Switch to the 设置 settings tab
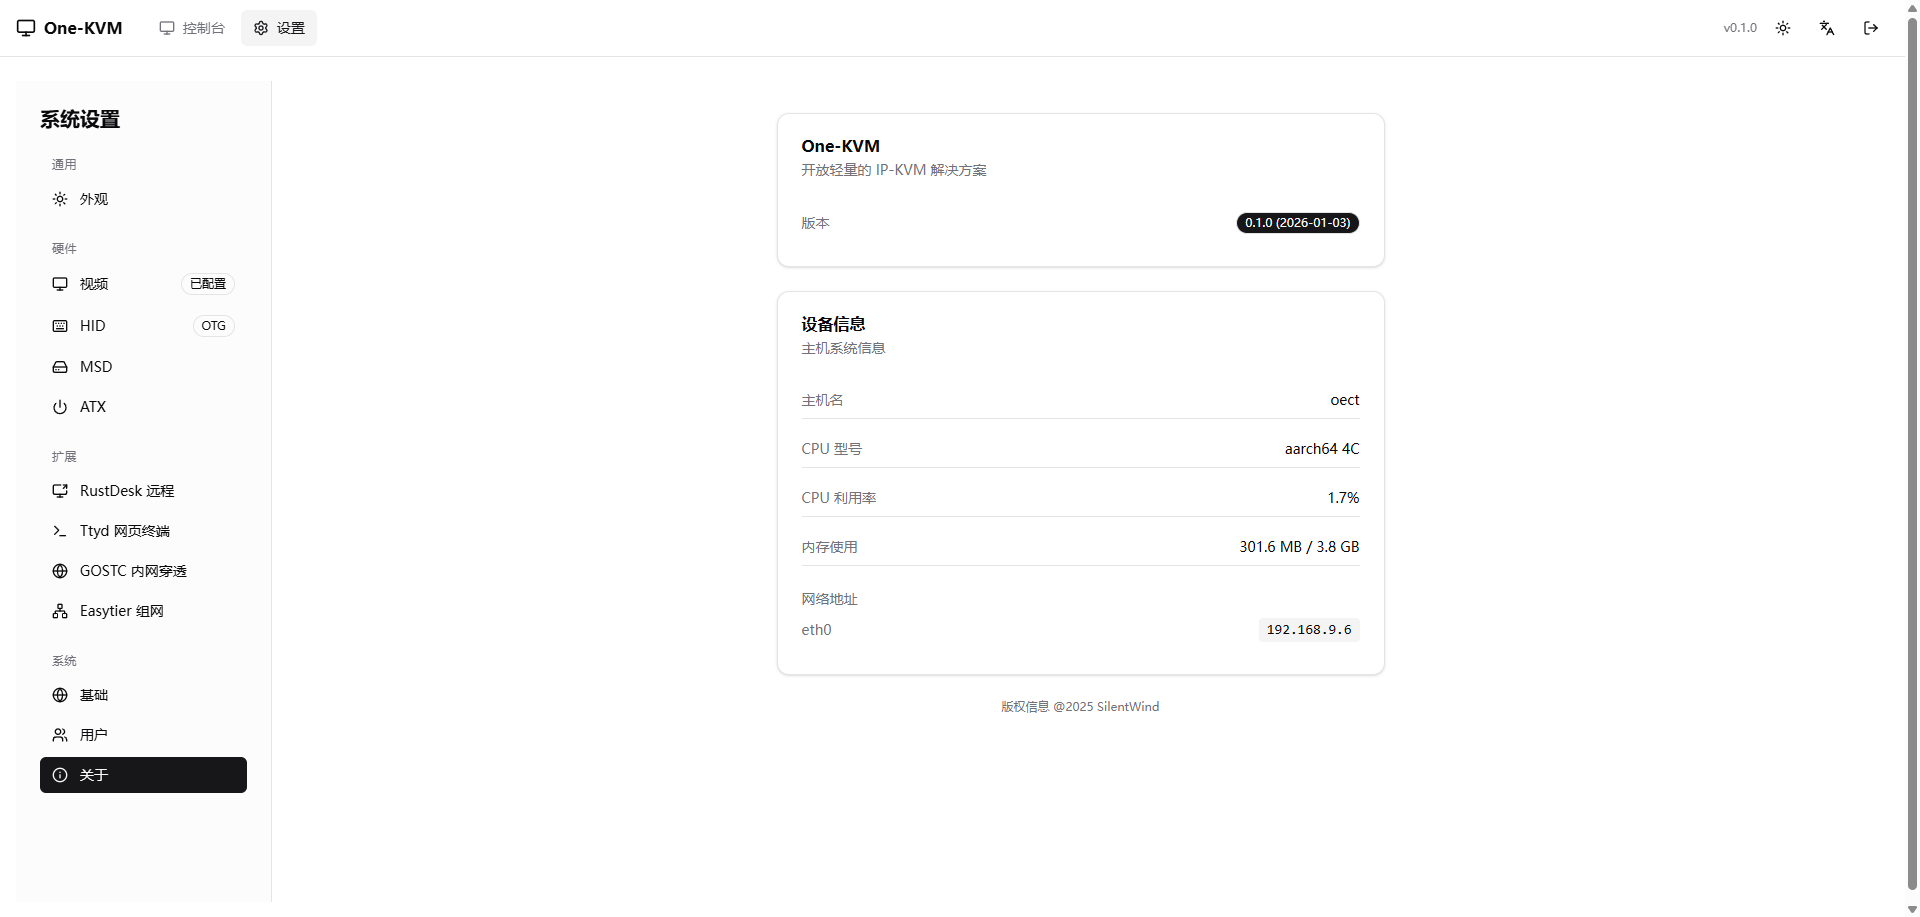 point(279,28)
